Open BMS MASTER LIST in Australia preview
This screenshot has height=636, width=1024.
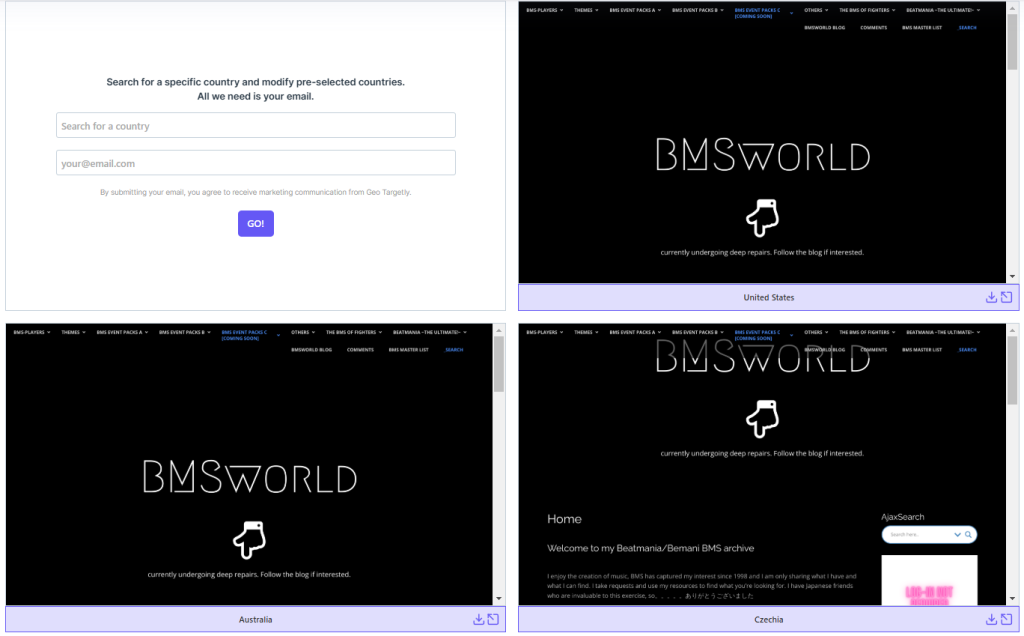point(409,350)
